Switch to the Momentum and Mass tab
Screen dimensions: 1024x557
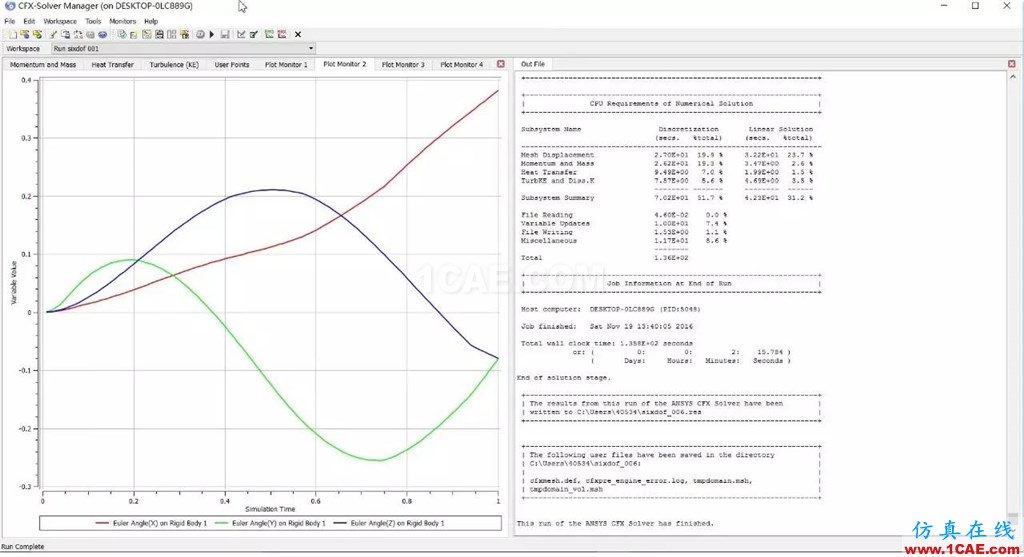[x=43, y=65]
